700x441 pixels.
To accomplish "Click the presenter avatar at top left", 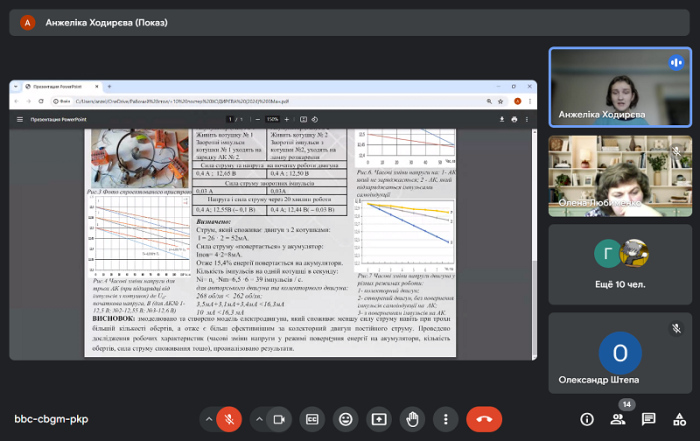I will click(27, 22).
